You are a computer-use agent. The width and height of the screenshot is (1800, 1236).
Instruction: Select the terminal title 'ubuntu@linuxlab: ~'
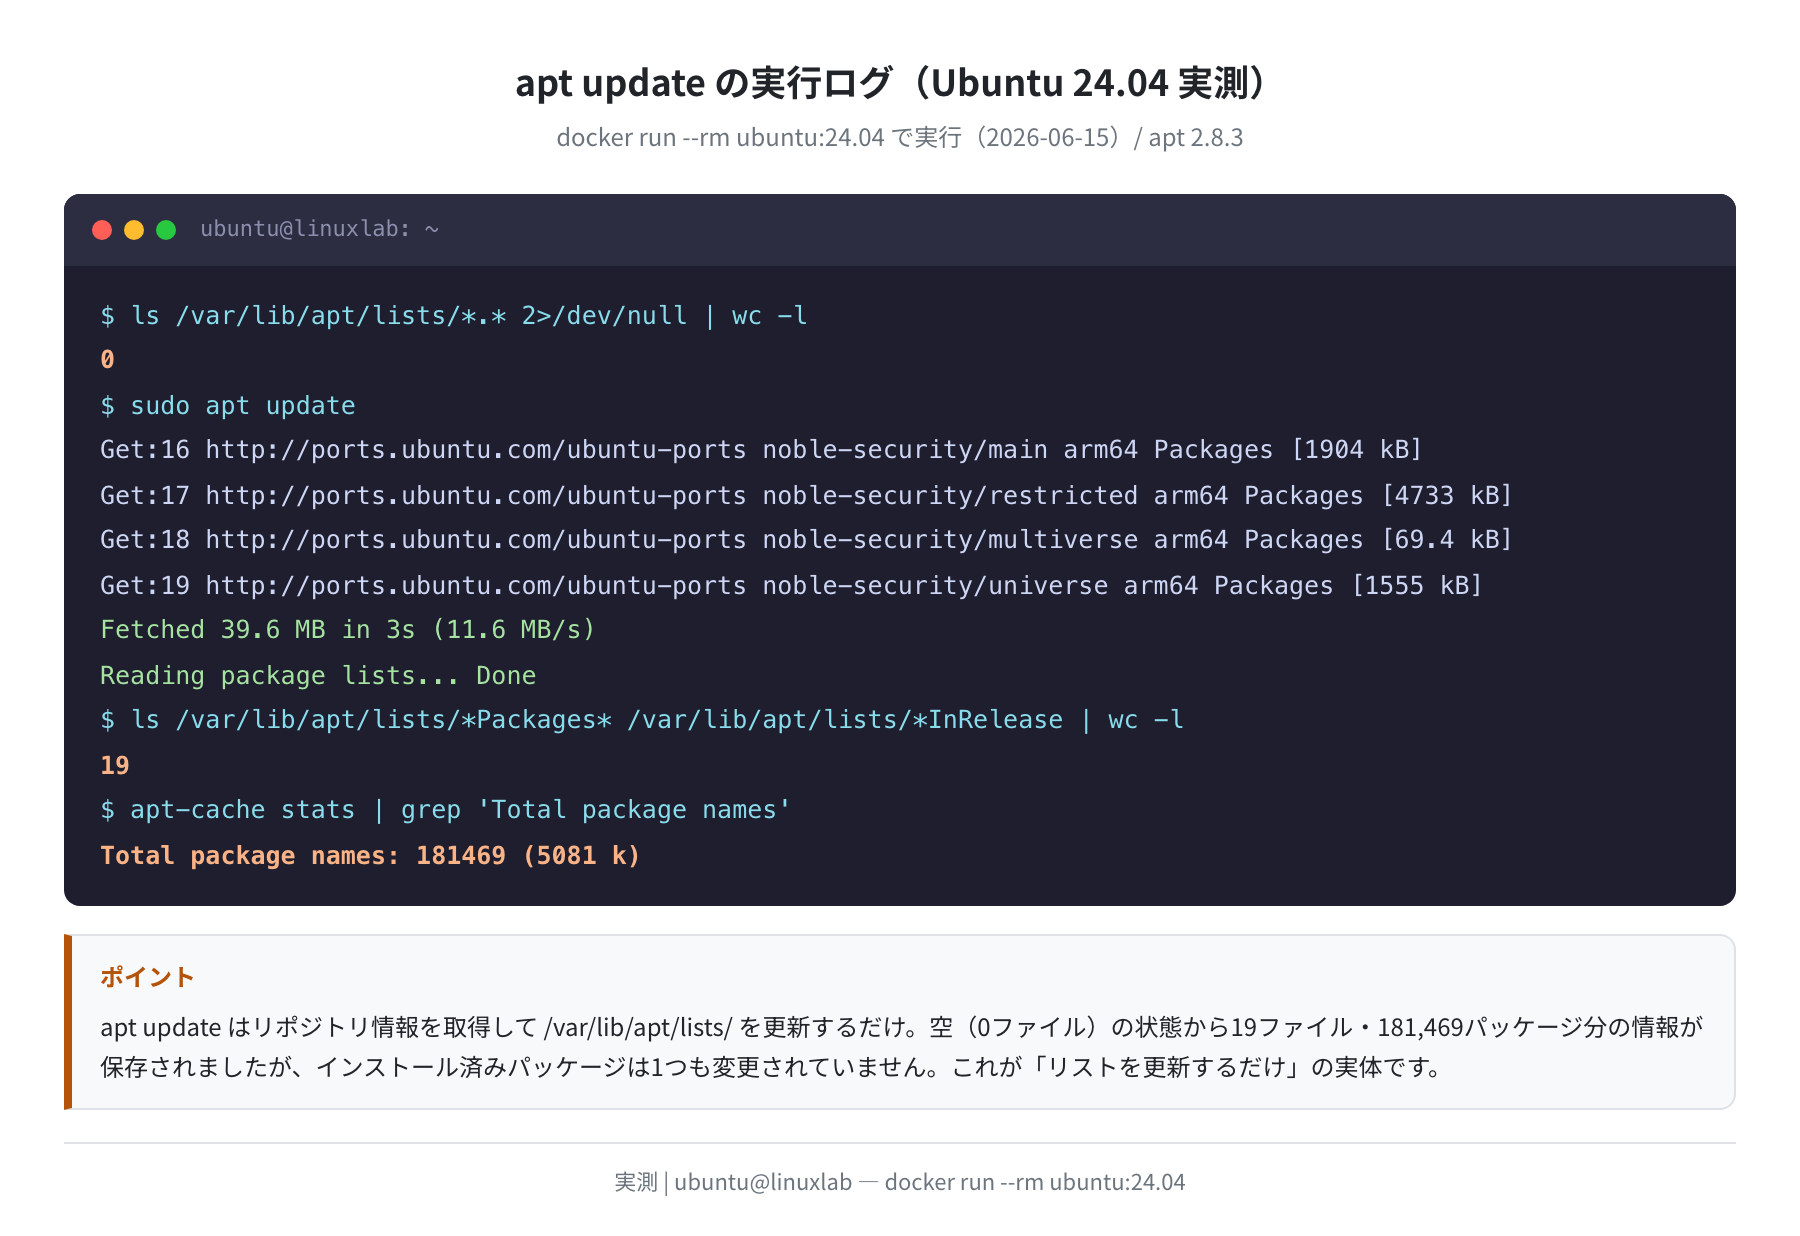tap(320, 229)
